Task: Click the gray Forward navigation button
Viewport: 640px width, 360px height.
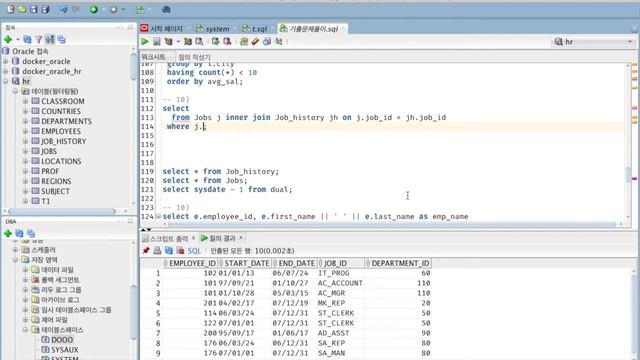Action: point(113,9)
